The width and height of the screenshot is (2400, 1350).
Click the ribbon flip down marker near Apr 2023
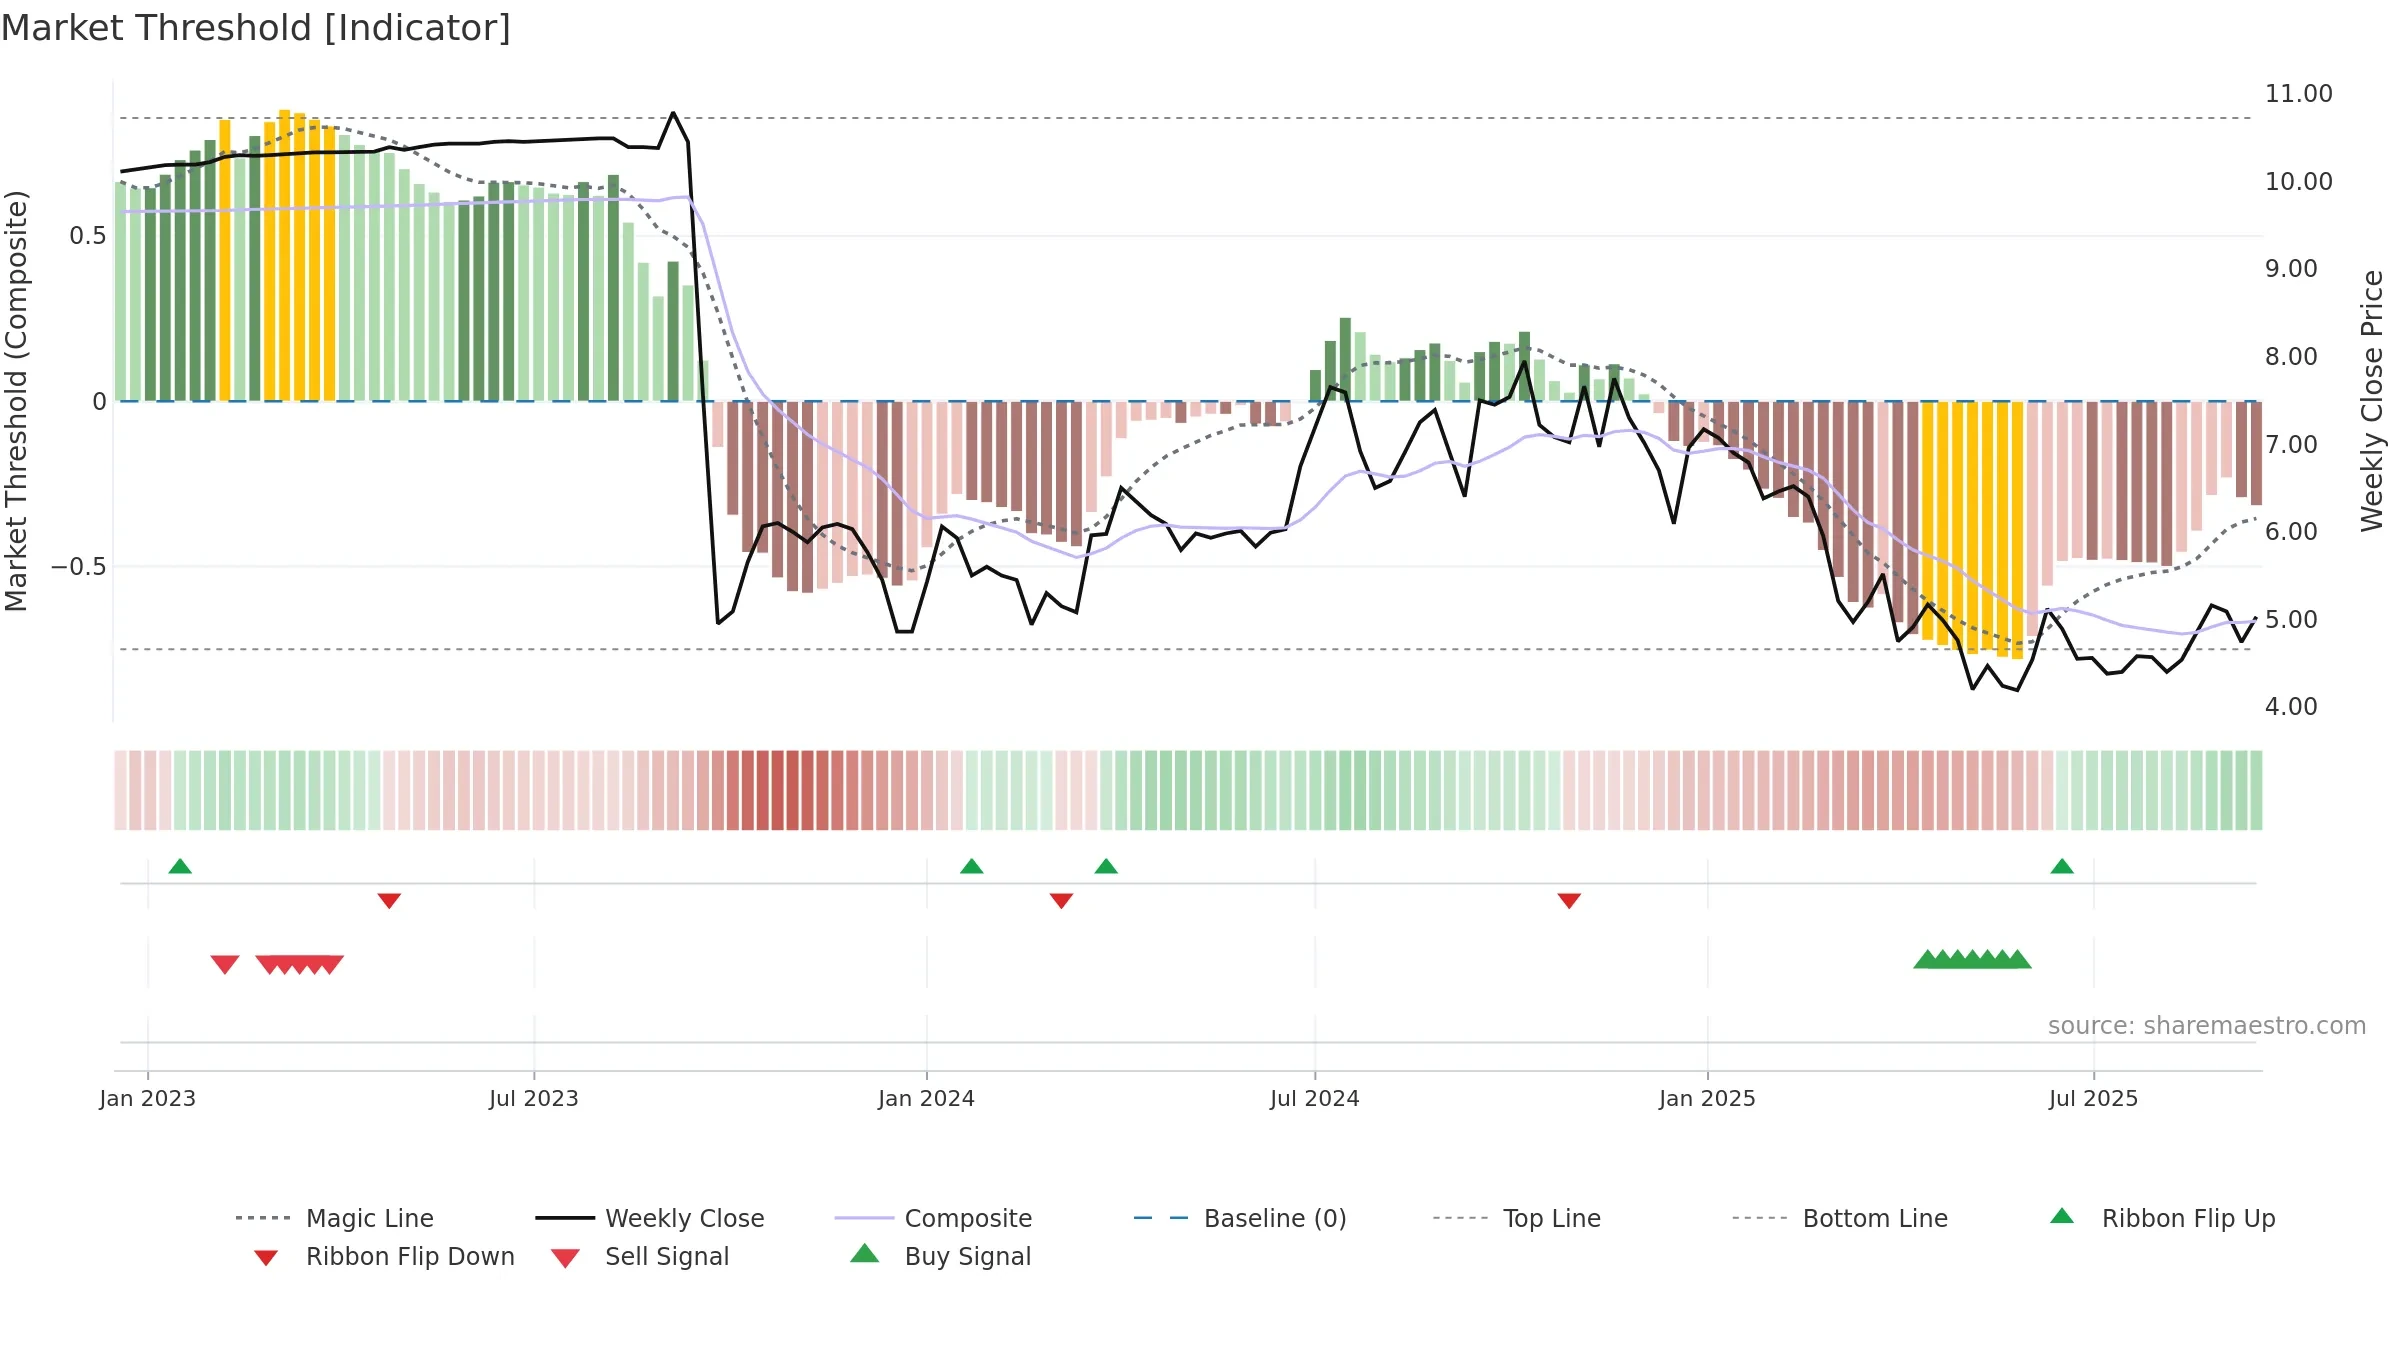tap(389, 901)
